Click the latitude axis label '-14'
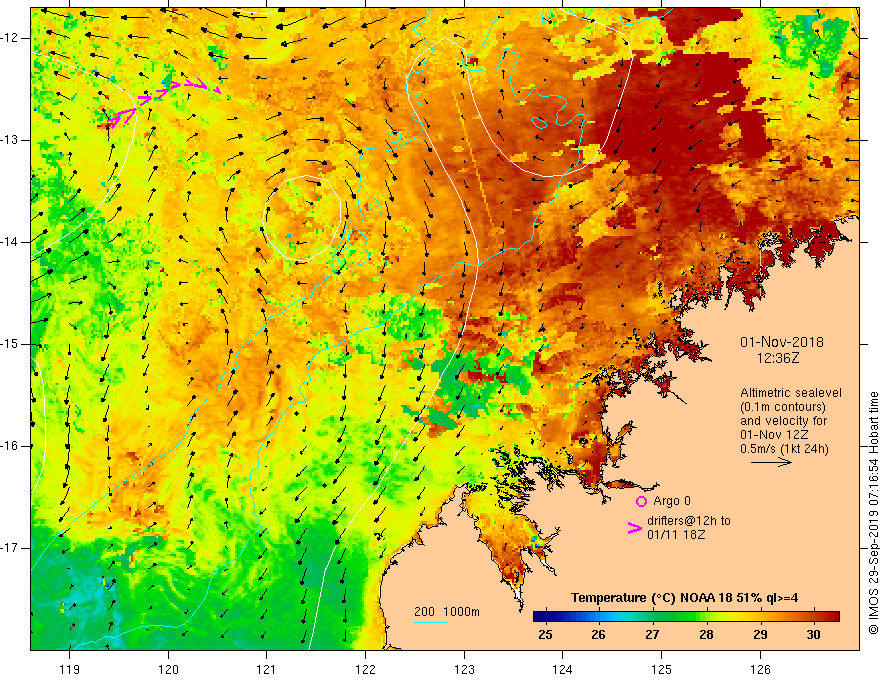The height and width of the screenshot is (680, 880). click(x=11, y=242)
